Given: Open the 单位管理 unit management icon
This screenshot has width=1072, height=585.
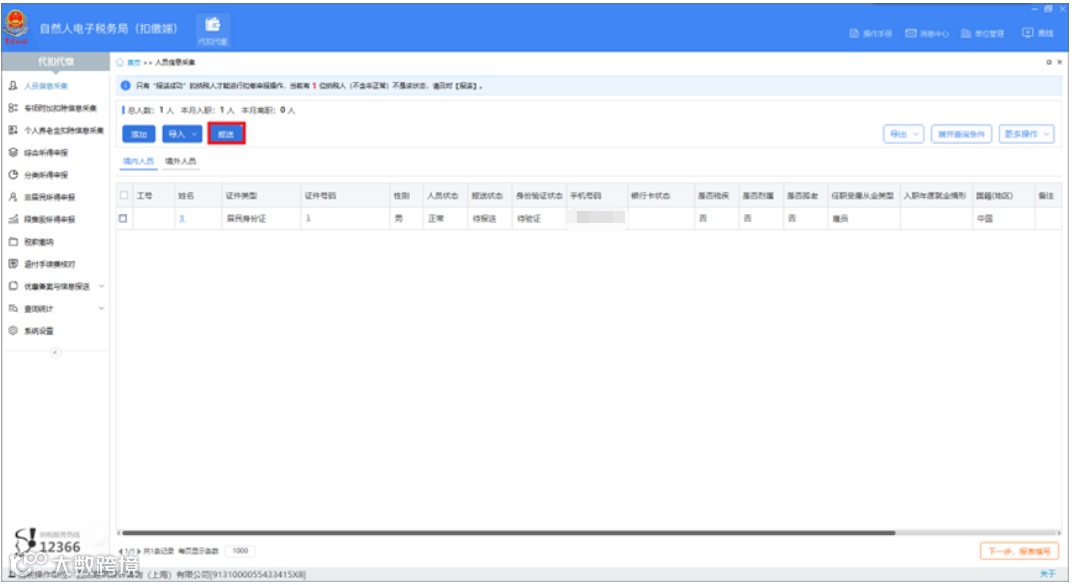Looking at the screenshot, I should coord(966,33).
